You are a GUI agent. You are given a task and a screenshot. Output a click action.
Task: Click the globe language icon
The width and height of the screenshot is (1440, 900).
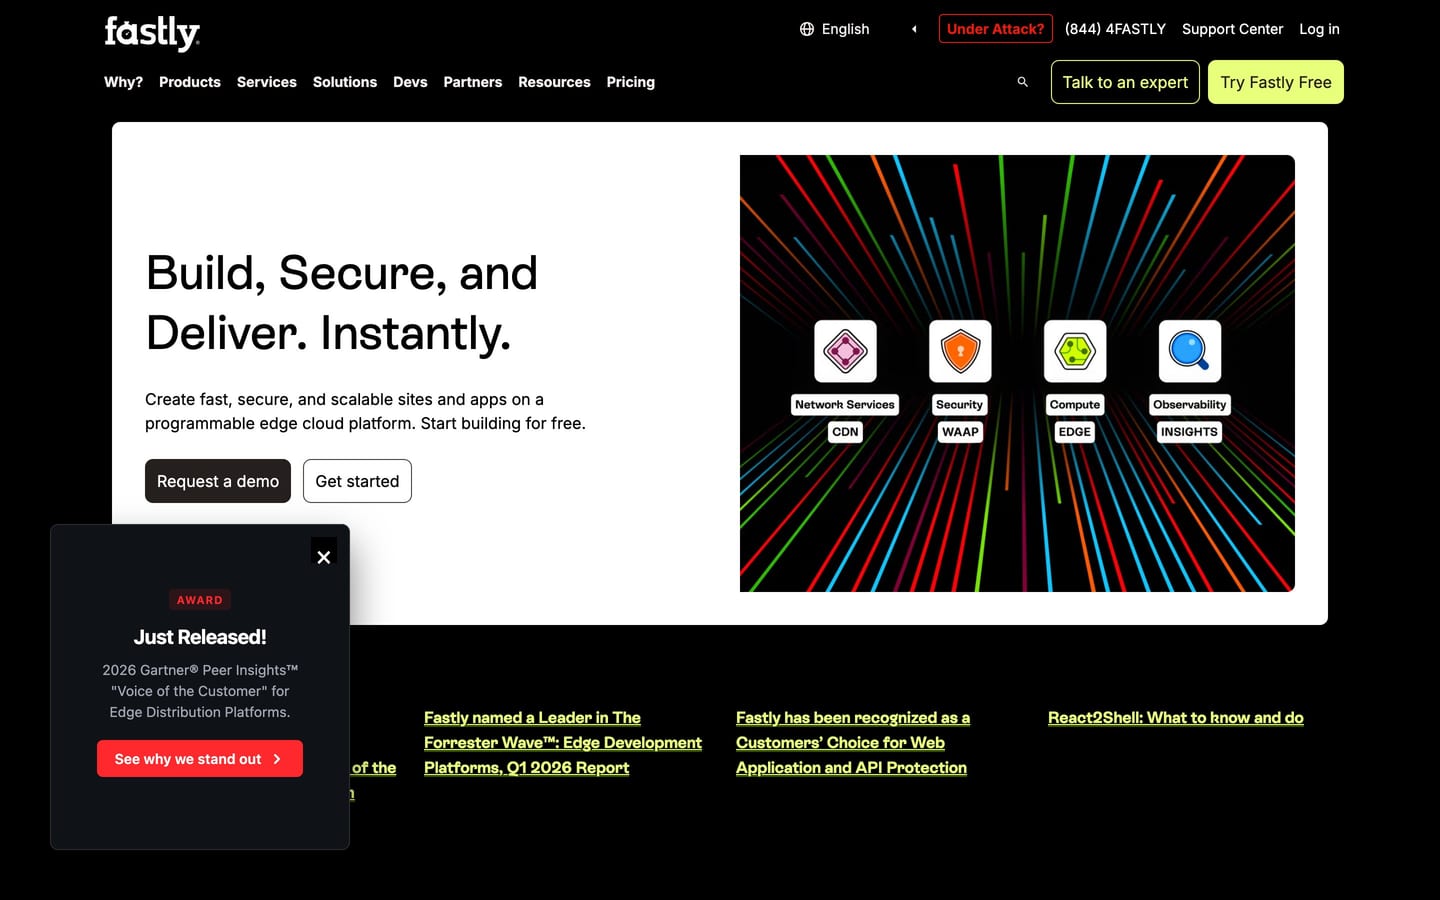[807, 29]
